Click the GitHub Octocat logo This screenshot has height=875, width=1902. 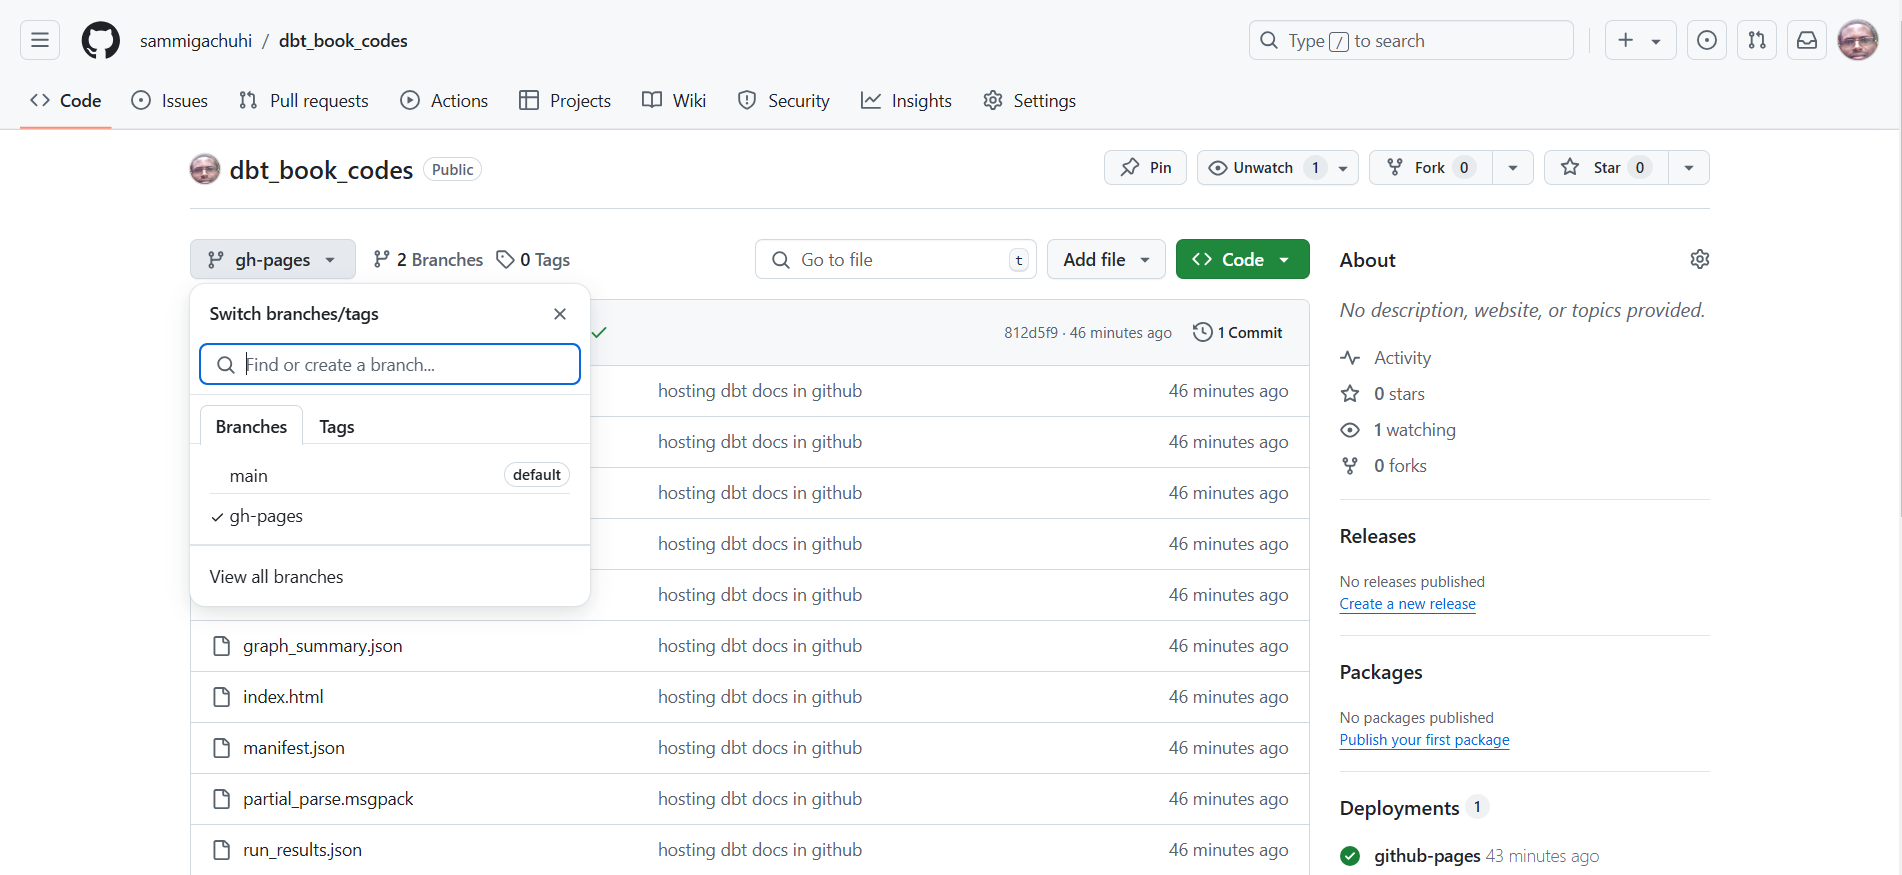pyautogui.click(x=100, y=40)
